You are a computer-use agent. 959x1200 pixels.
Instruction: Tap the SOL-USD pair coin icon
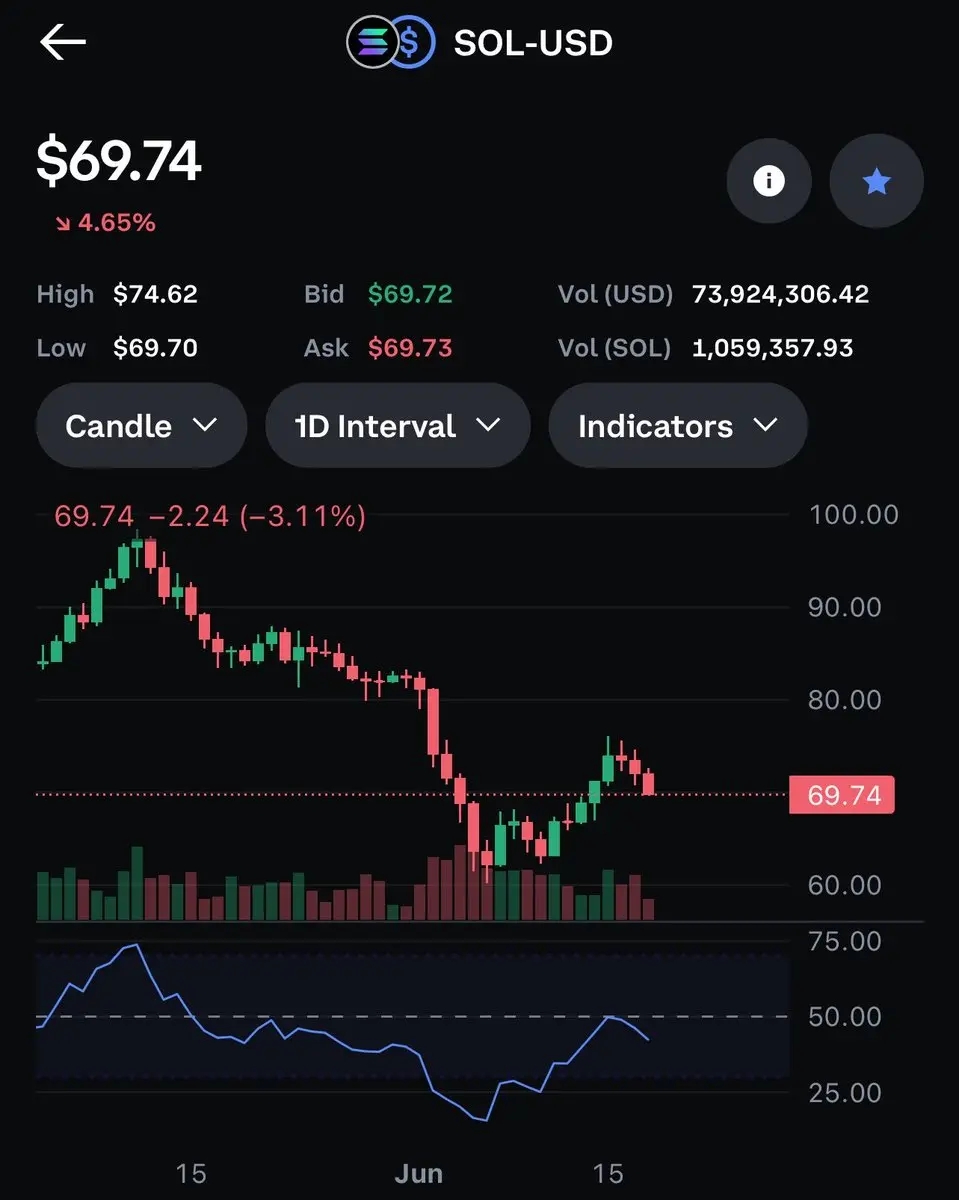pos(390,43)
